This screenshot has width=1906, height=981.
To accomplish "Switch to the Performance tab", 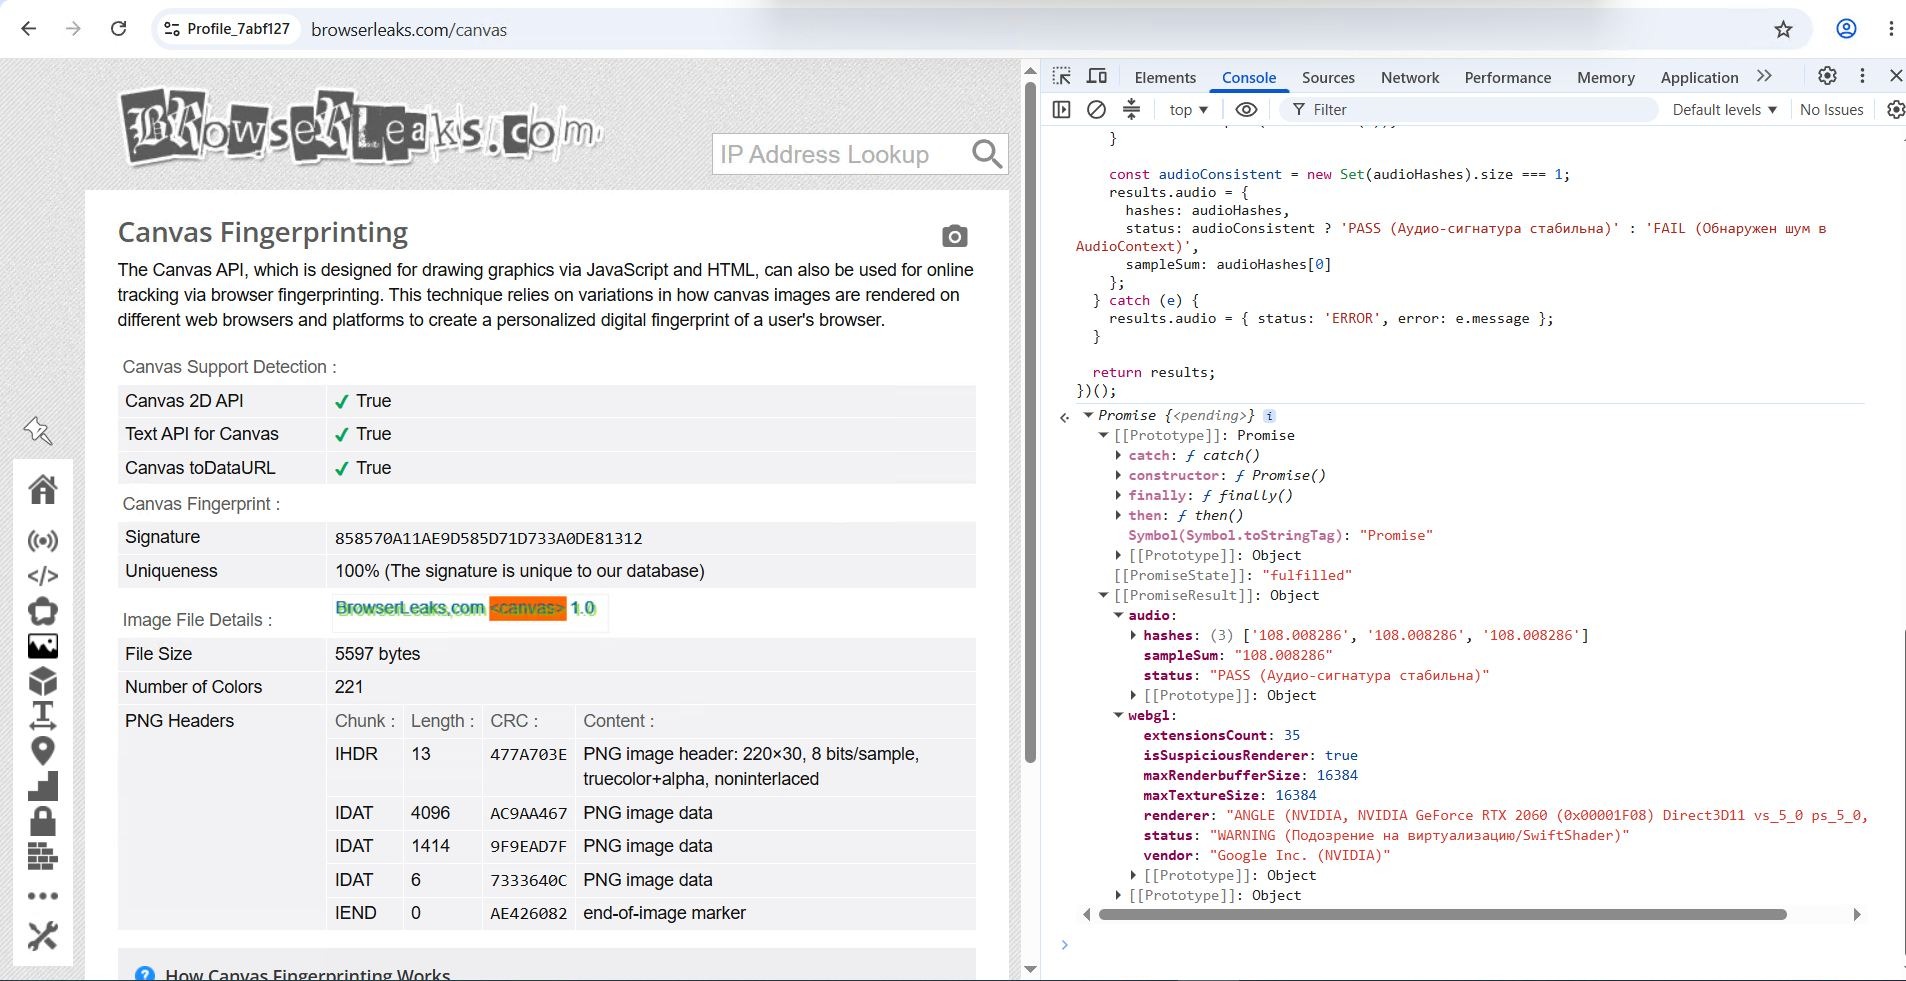I will point(1507,78).
